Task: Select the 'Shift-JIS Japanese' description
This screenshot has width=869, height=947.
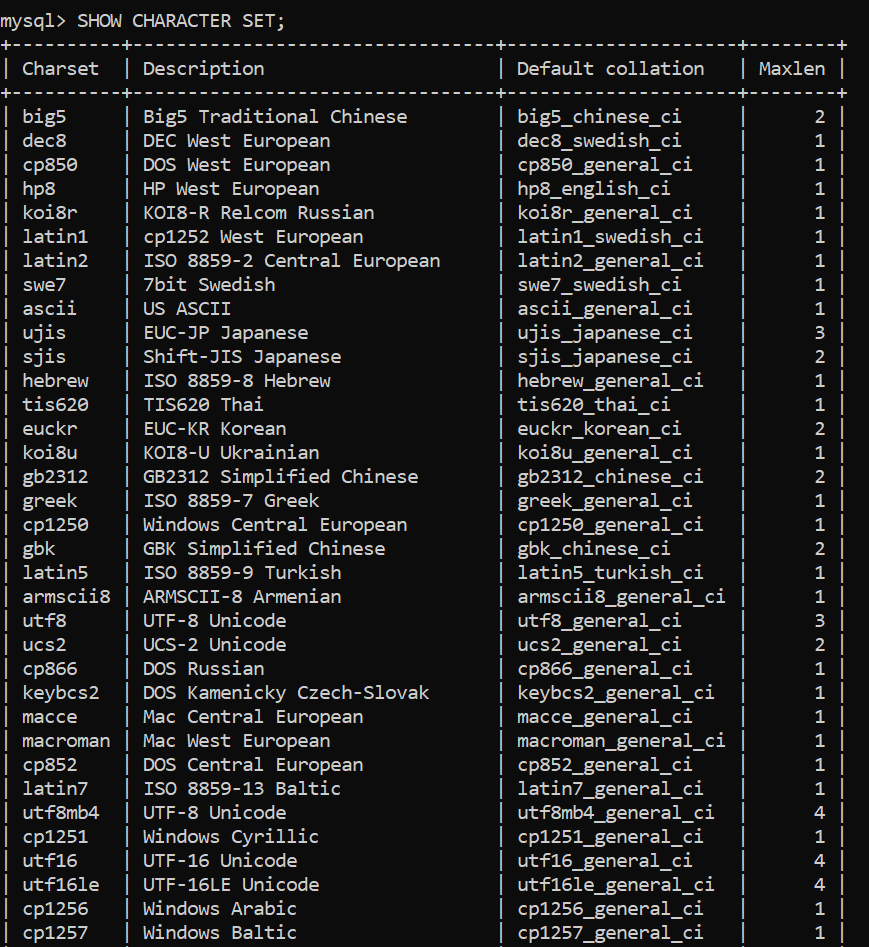Action: [242, 357]
